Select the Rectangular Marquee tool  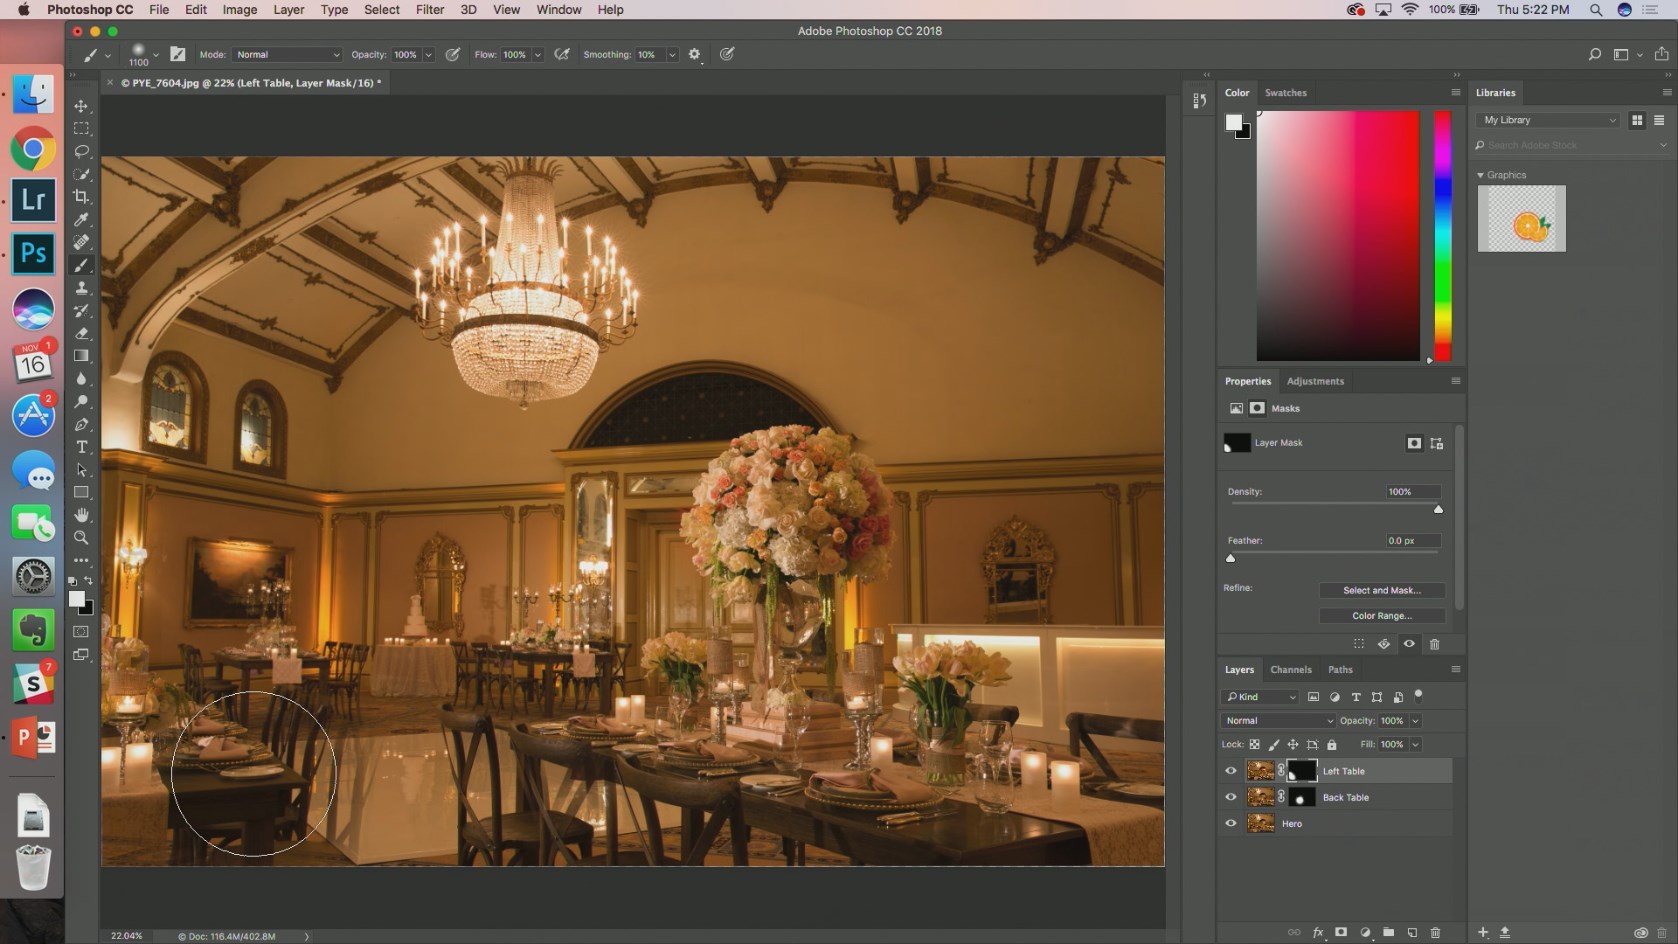82,129
